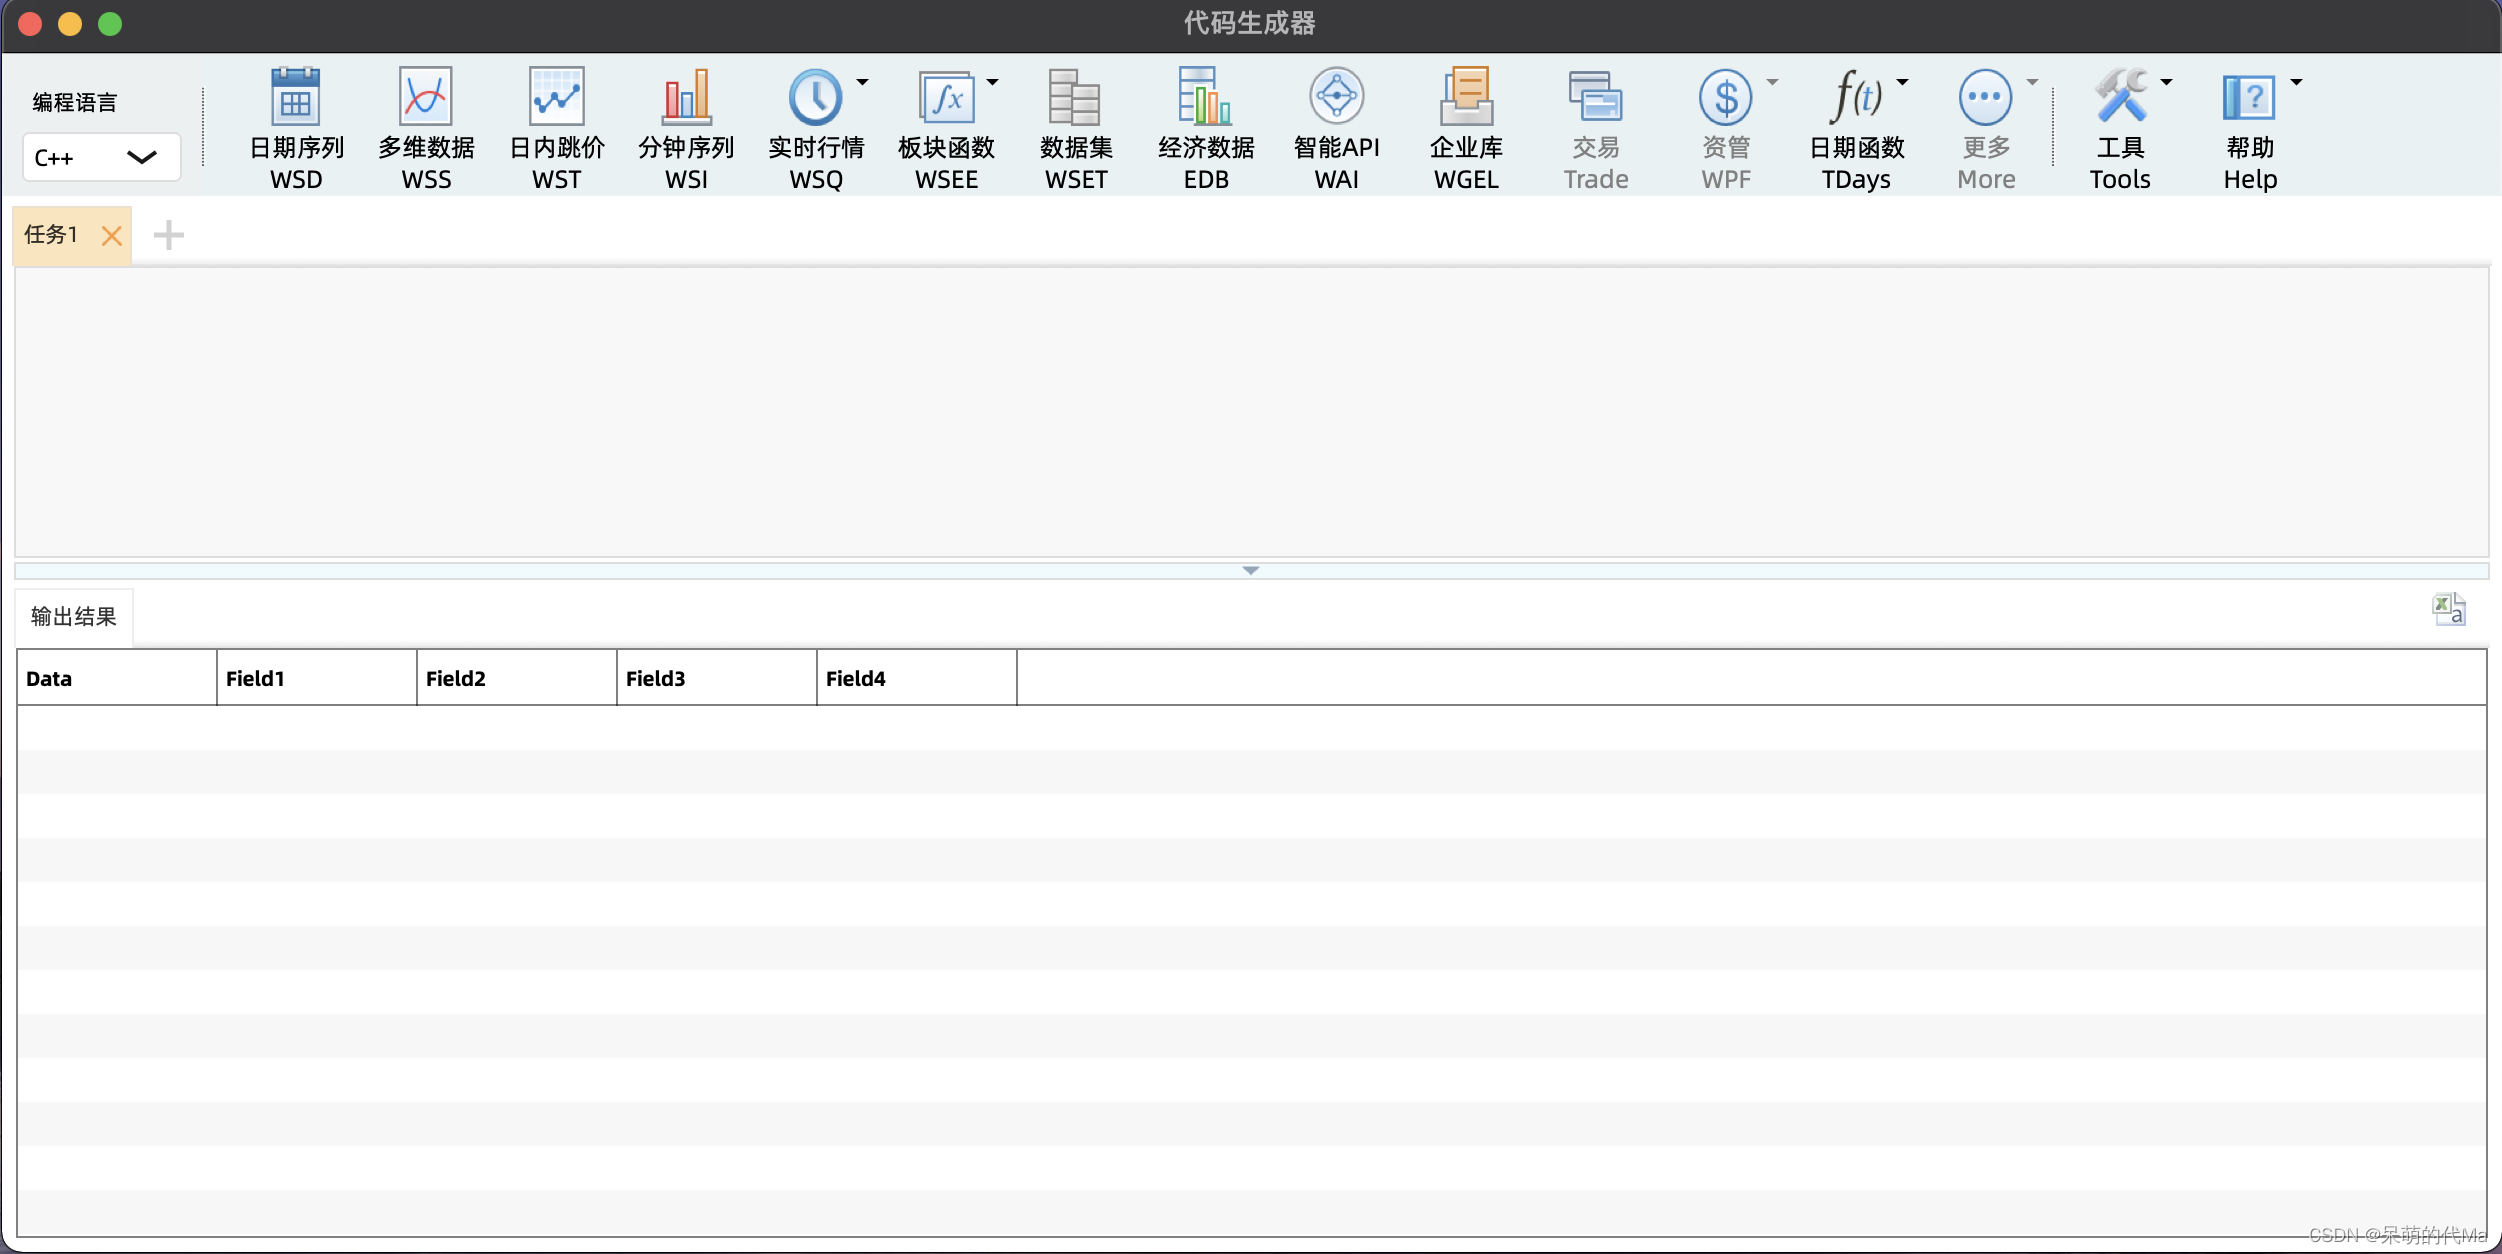Open the WSI minute series tool
The image size is (2502, 1254).
pyautogui.click(x=686, y=98)
